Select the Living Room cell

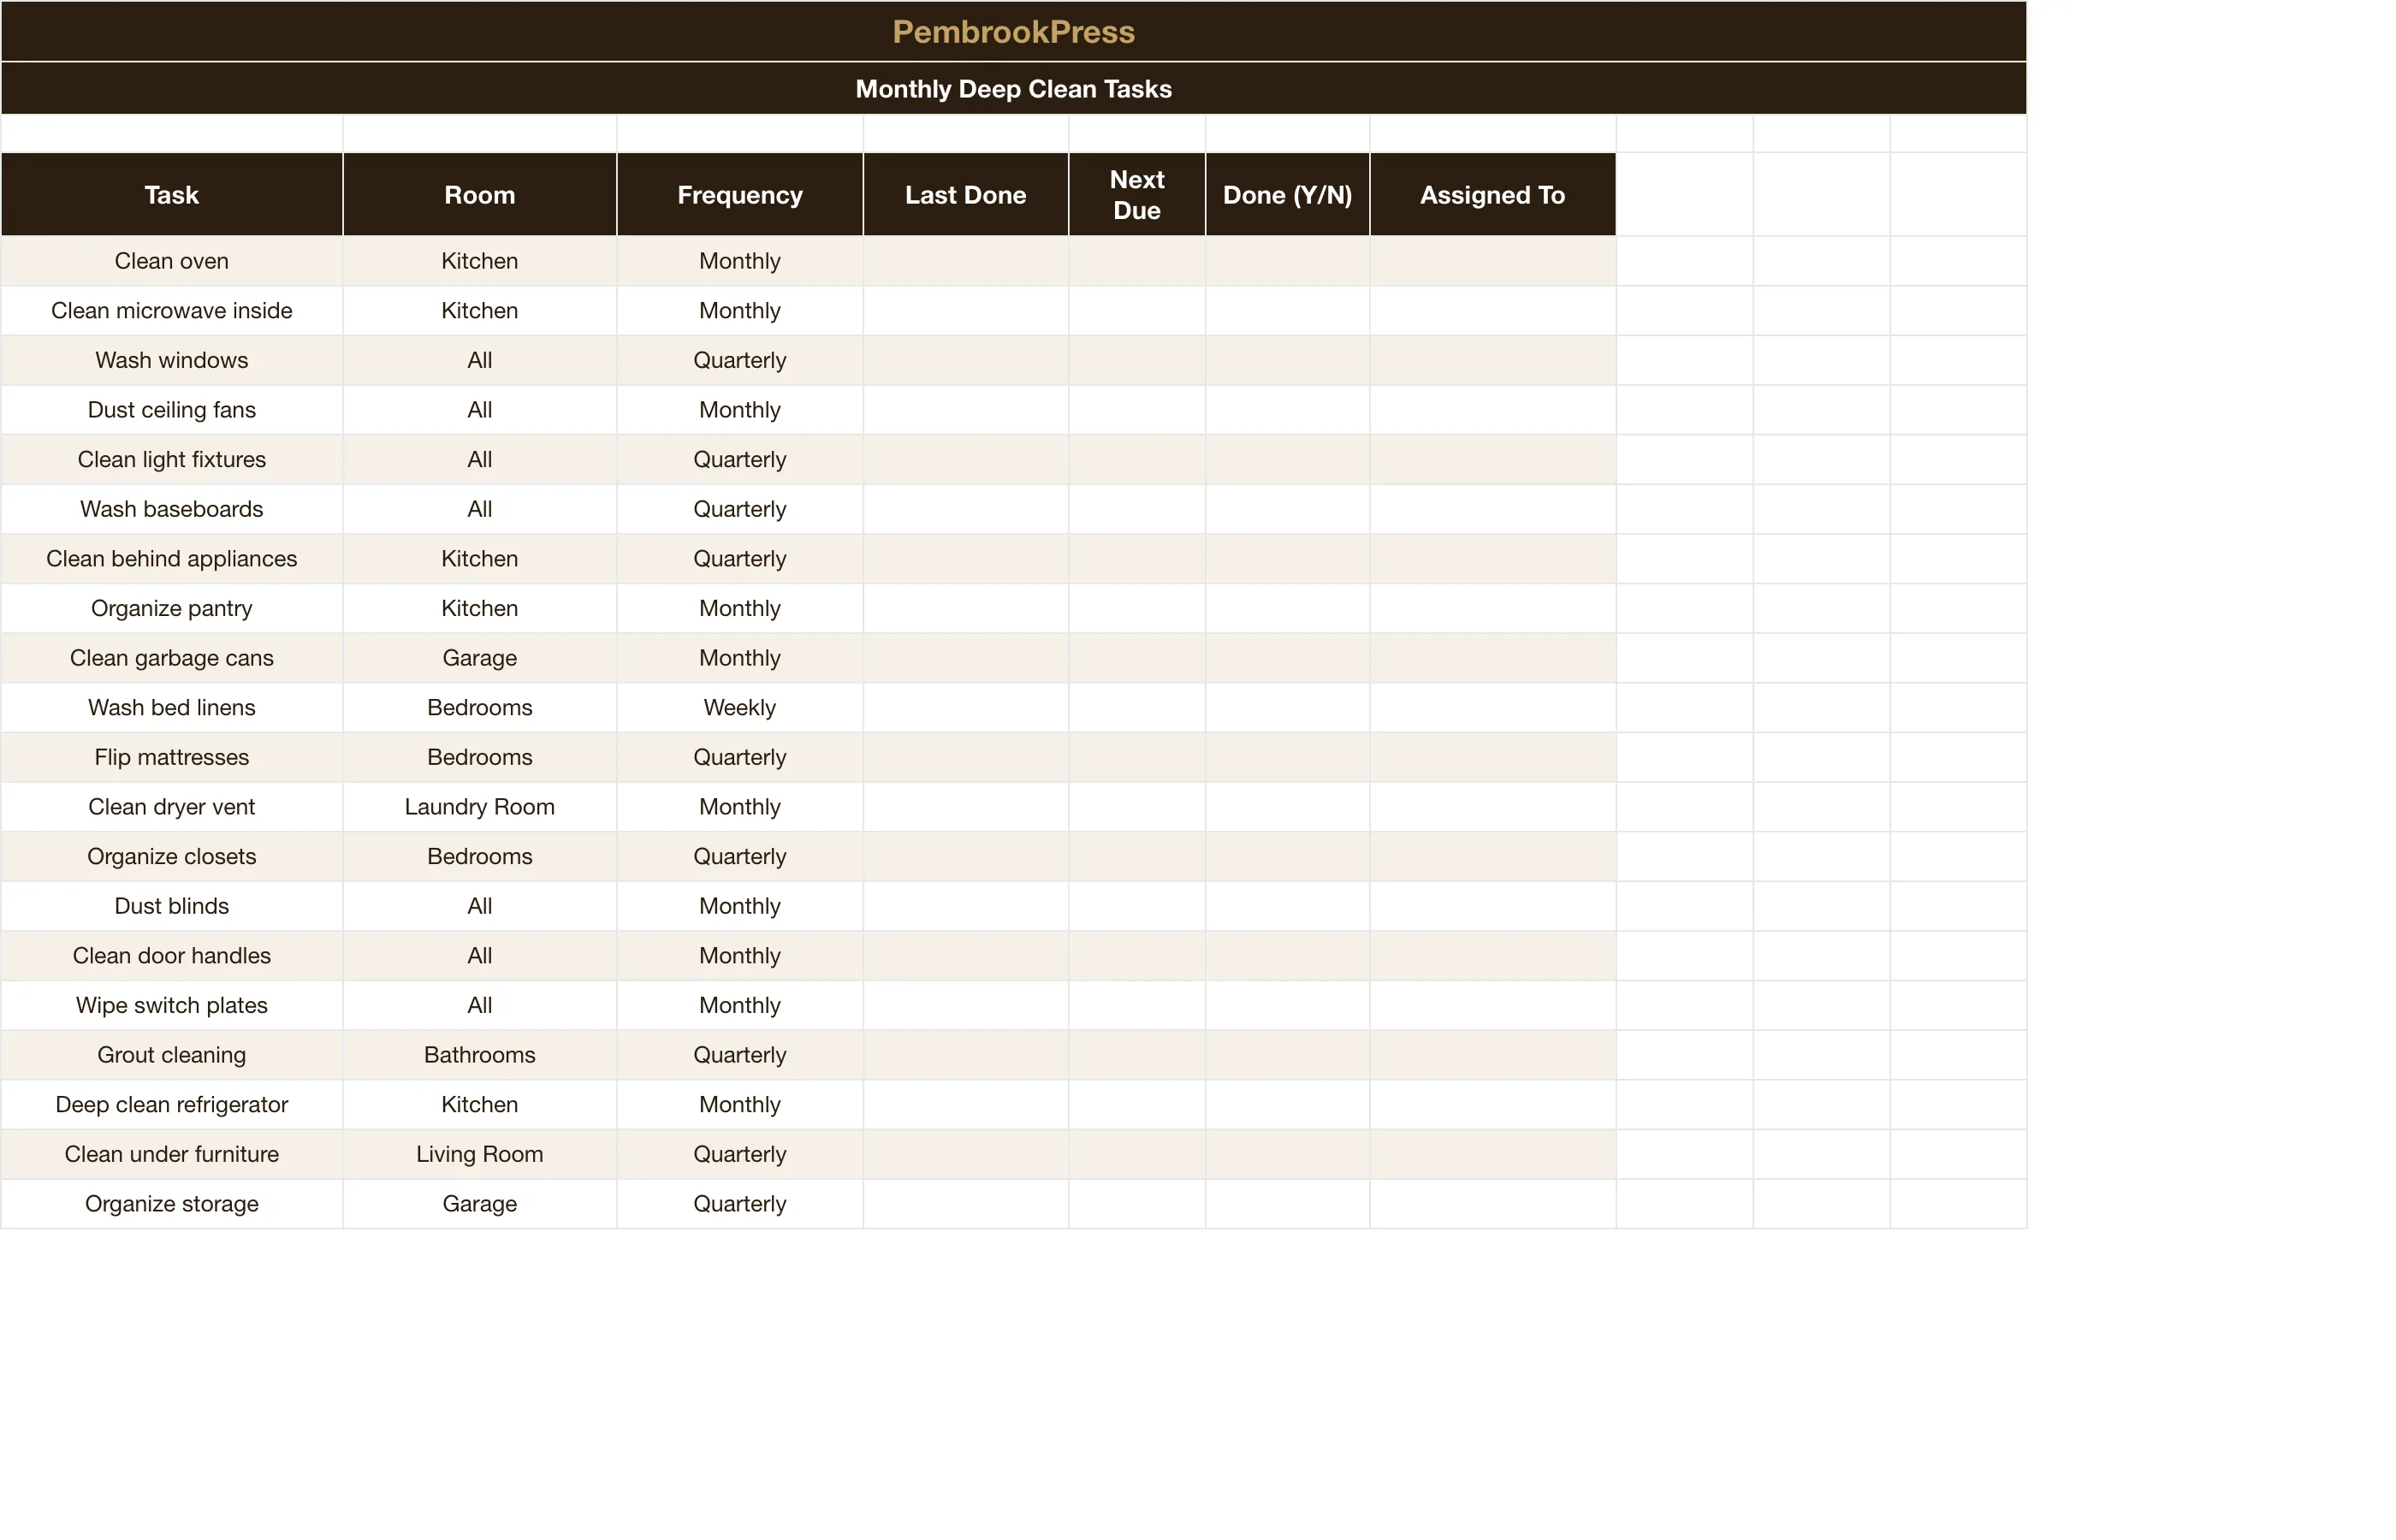[480, 1154]
